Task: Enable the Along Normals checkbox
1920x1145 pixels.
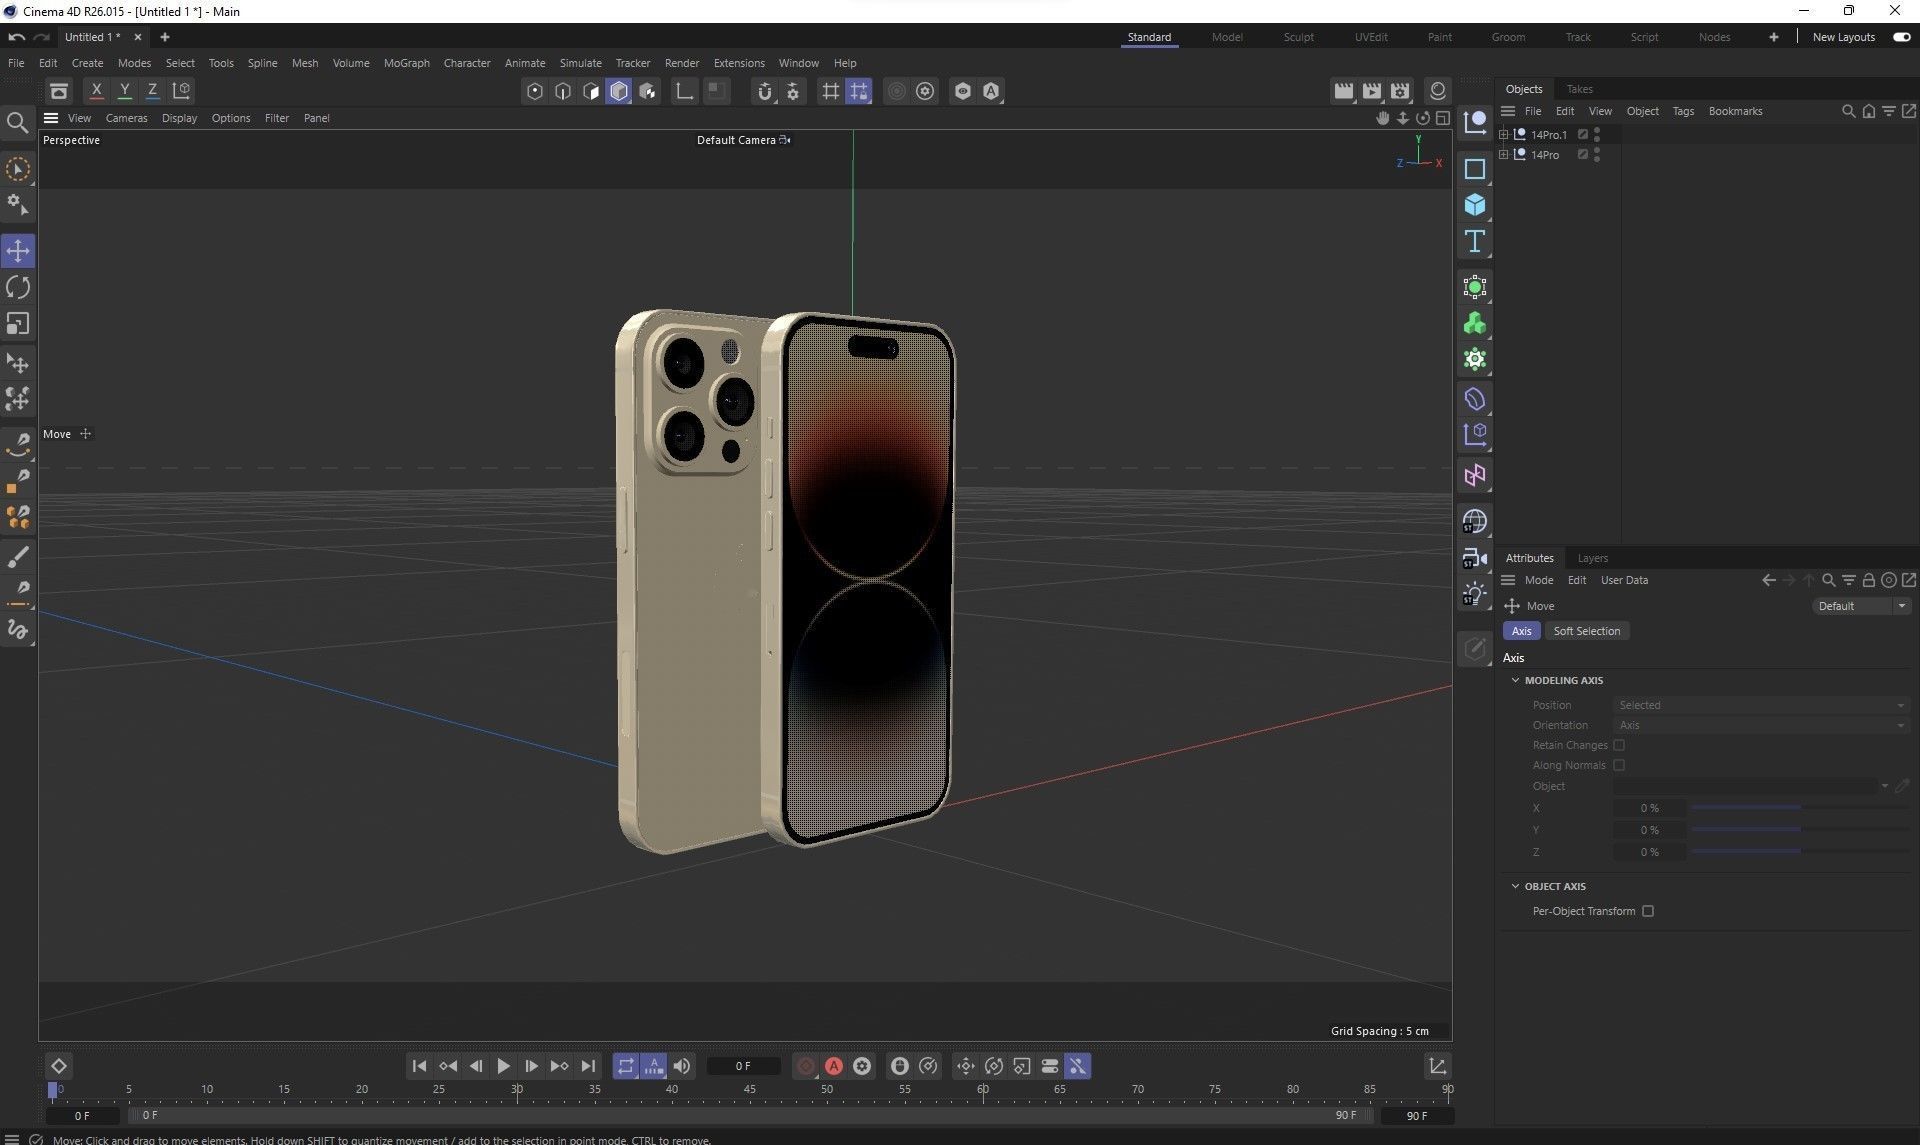Action: (1619, 765)
